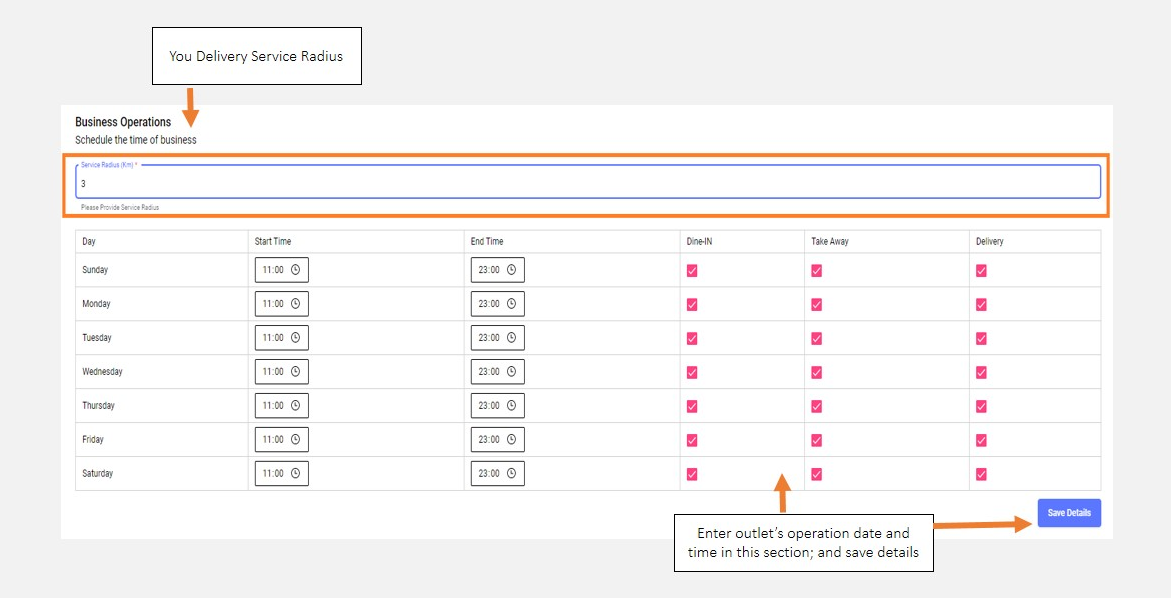Viewport: 1171px width, 598px height.
Task: Open the clock picker for Wednesday's end time
Action: coord(511,372)
